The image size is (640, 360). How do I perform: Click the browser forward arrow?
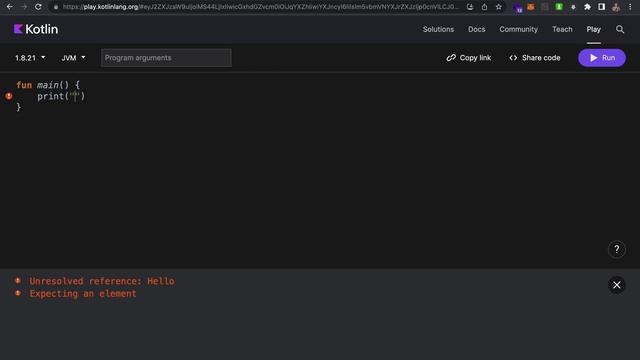[24, 7]
